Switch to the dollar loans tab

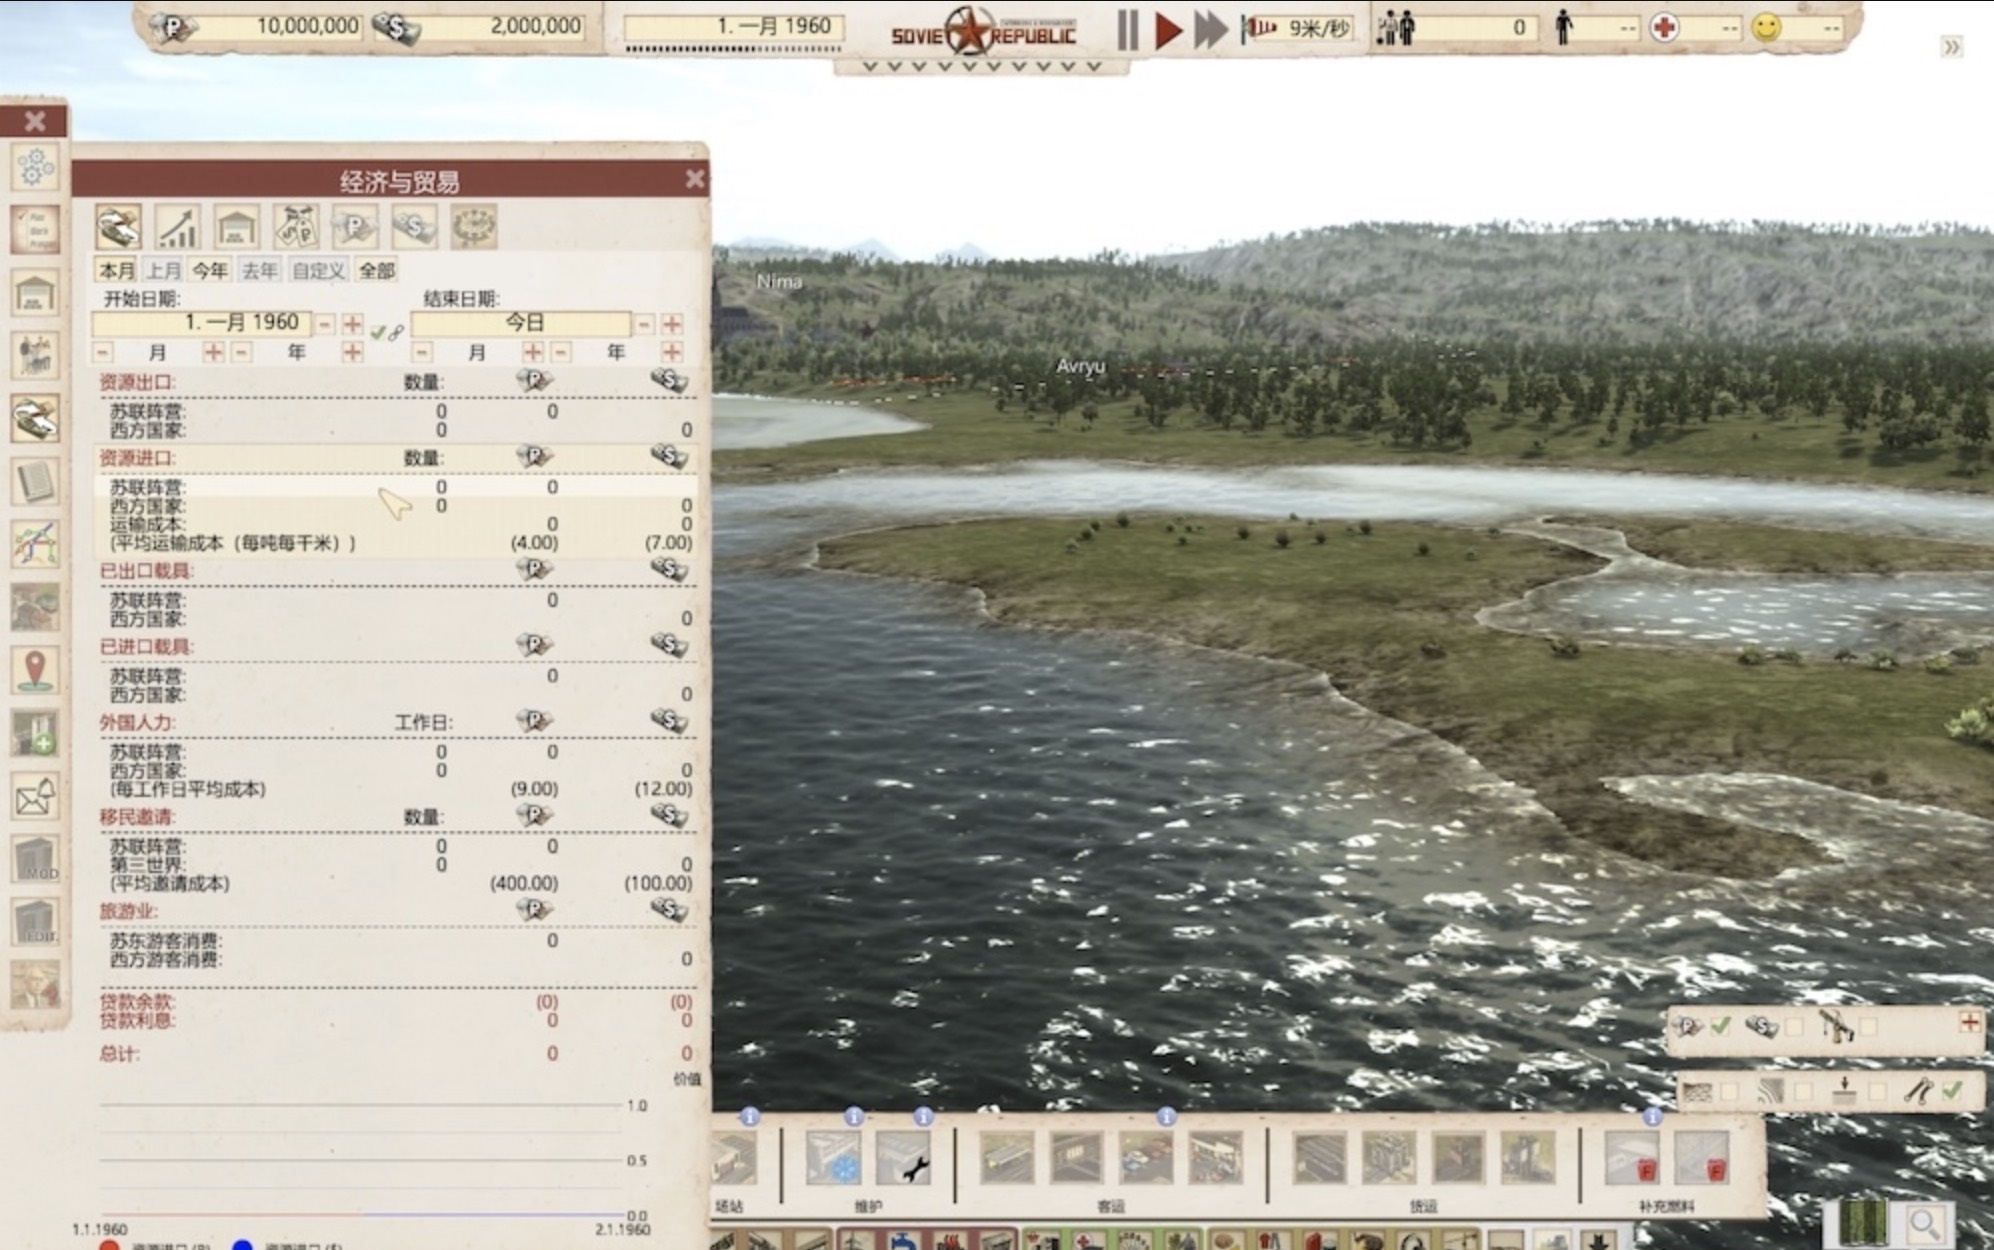pyautogui.click(x=414, y=227)
